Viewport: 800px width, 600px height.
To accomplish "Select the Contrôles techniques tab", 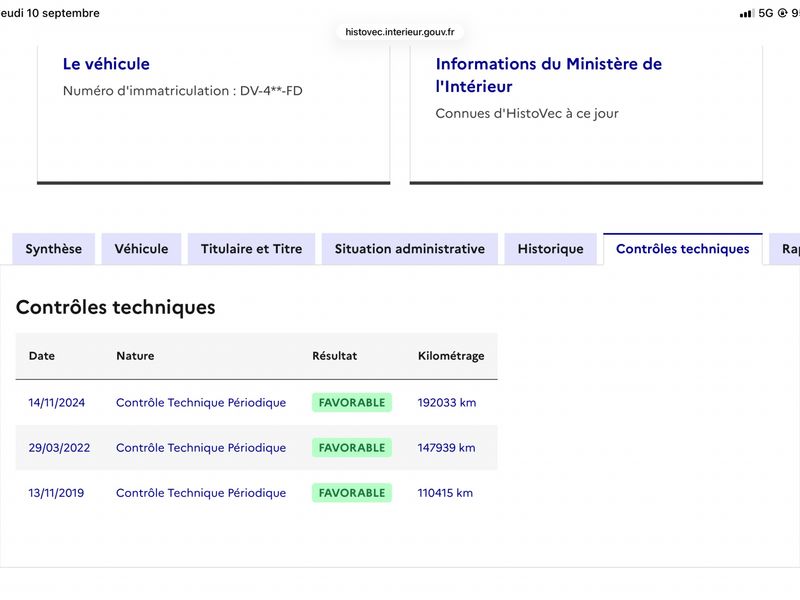I will tap(683, 249).
